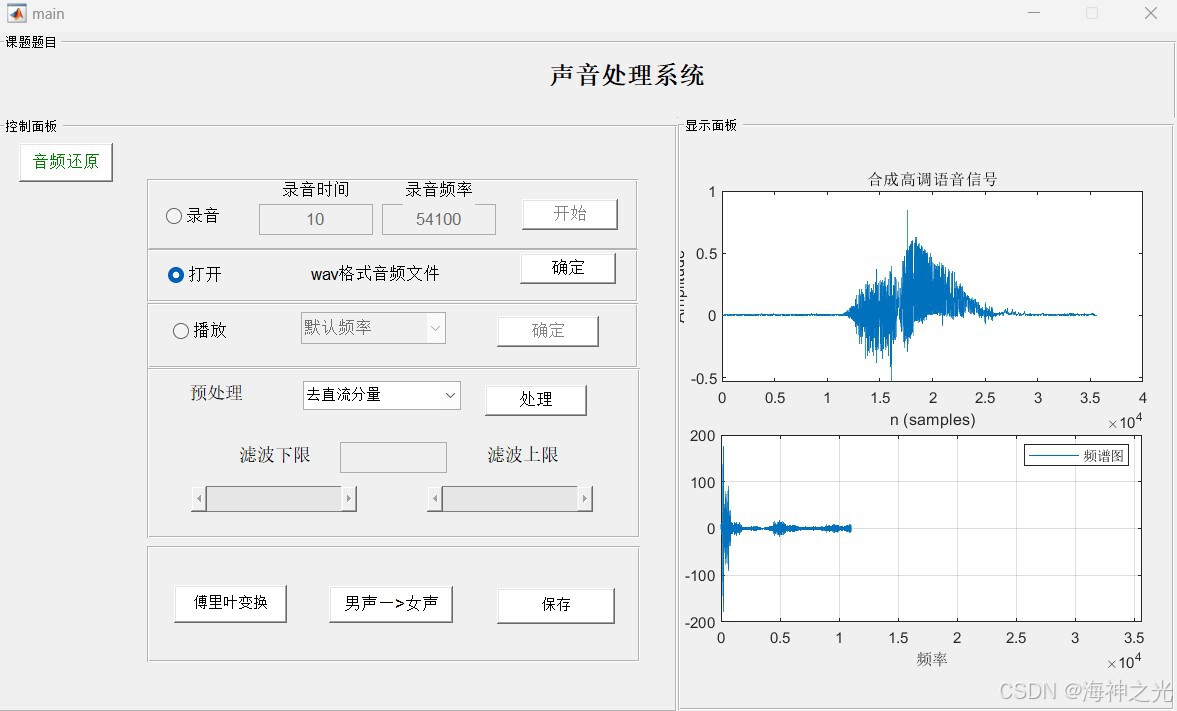Screen dimensions: 1177x711
Task: Click the 录音频率 field showing 54100
Action: 438,219
